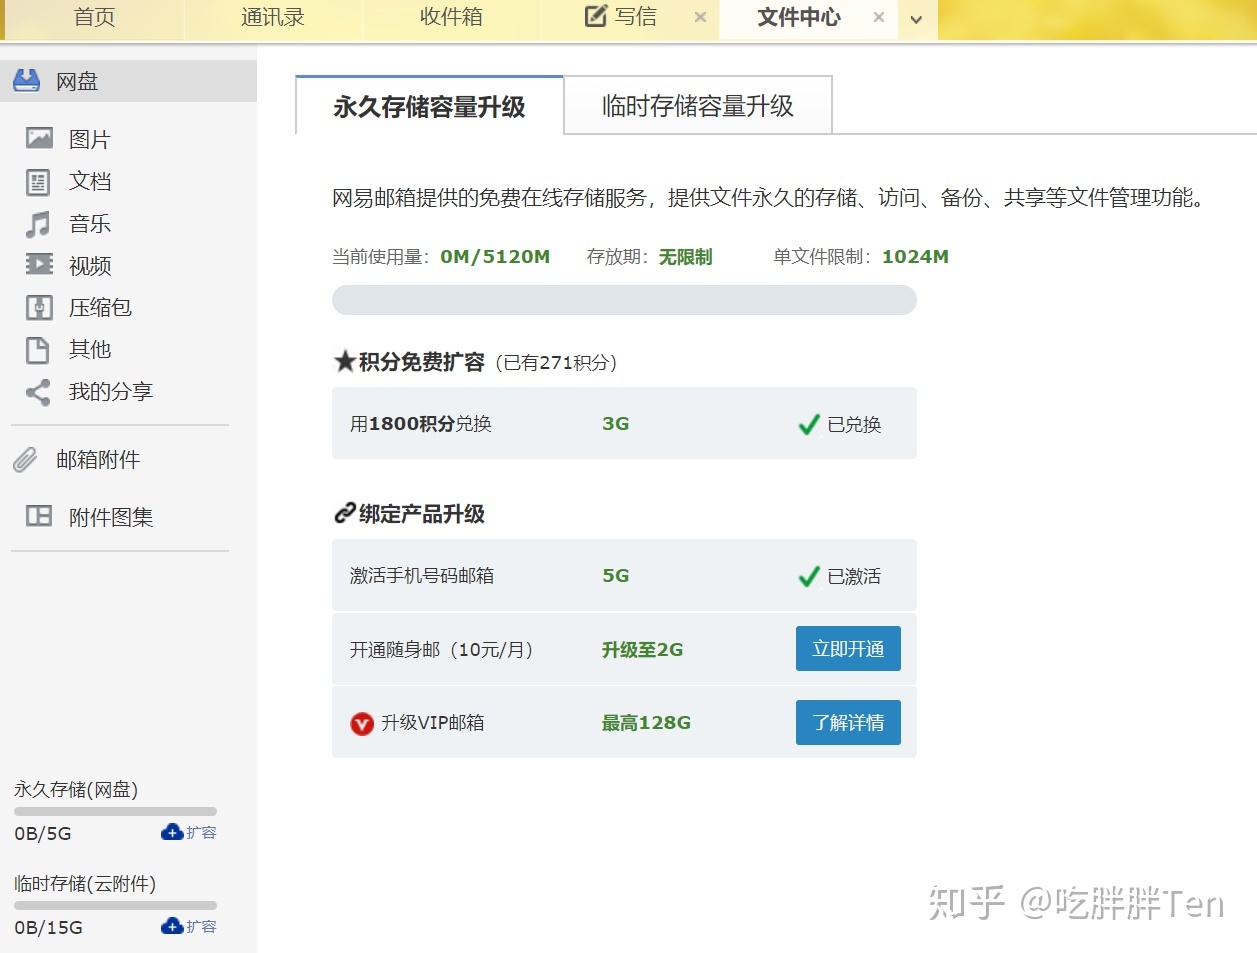Click the VIP badge next to 升级VIP邮箱
This screenshot has height=953, width=1257.
(362, 723)
